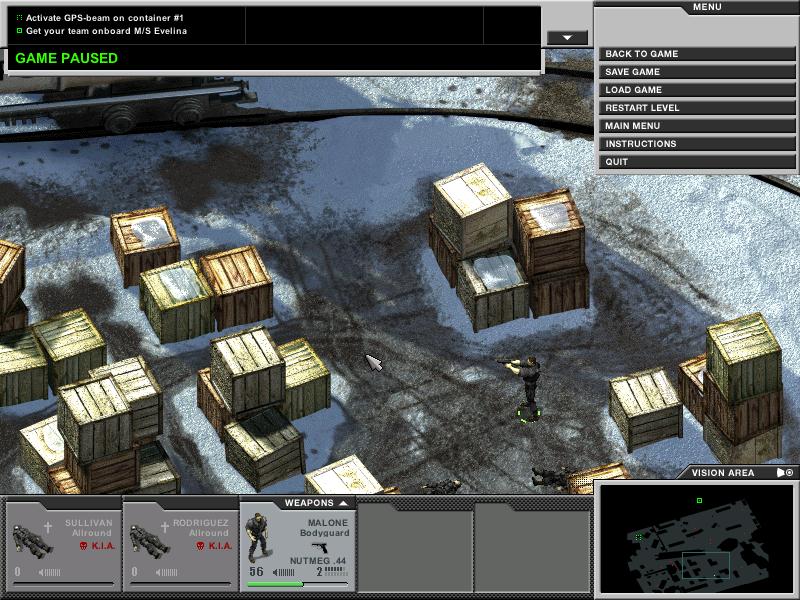Click the green selection ring under the soldier

(x=528, y=414)
